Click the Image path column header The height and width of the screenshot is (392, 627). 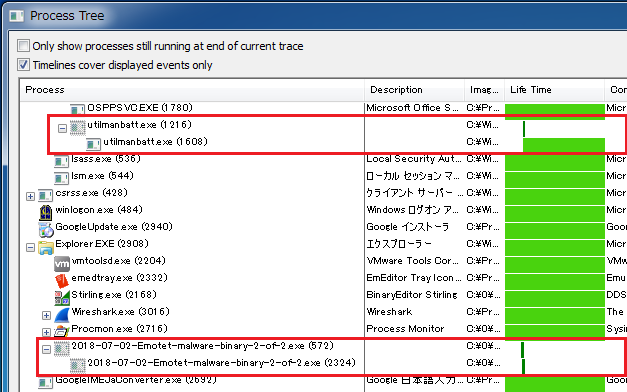(x=484, y=90)
